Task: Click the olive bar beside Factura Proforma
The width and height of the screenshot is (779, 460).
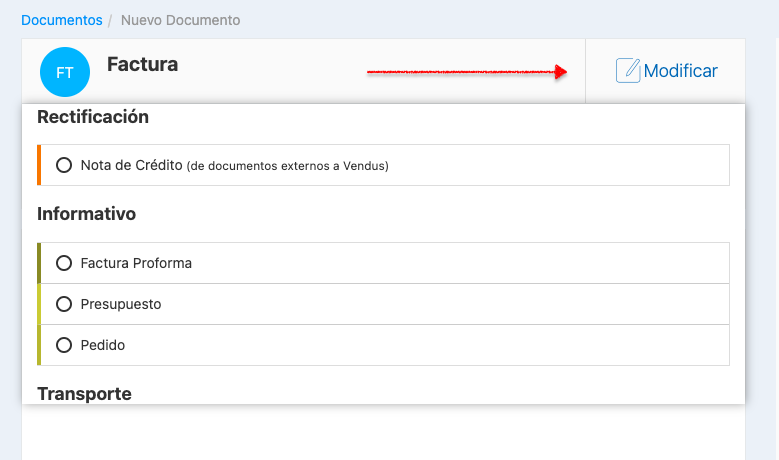Action: (x=39, y=263)
